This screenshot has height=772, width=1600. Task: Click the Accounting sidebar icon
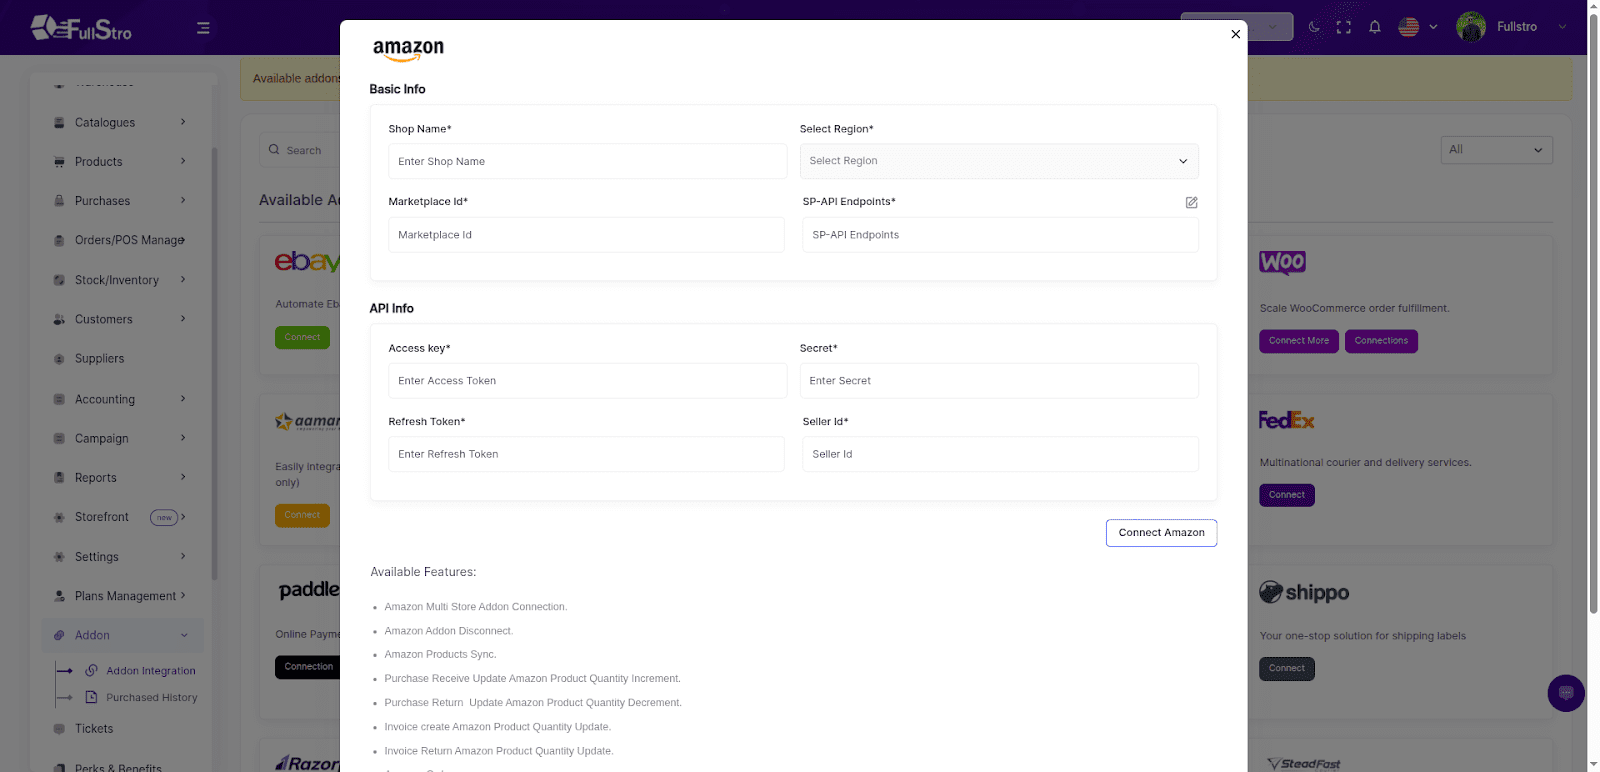[x=59, y=399]
